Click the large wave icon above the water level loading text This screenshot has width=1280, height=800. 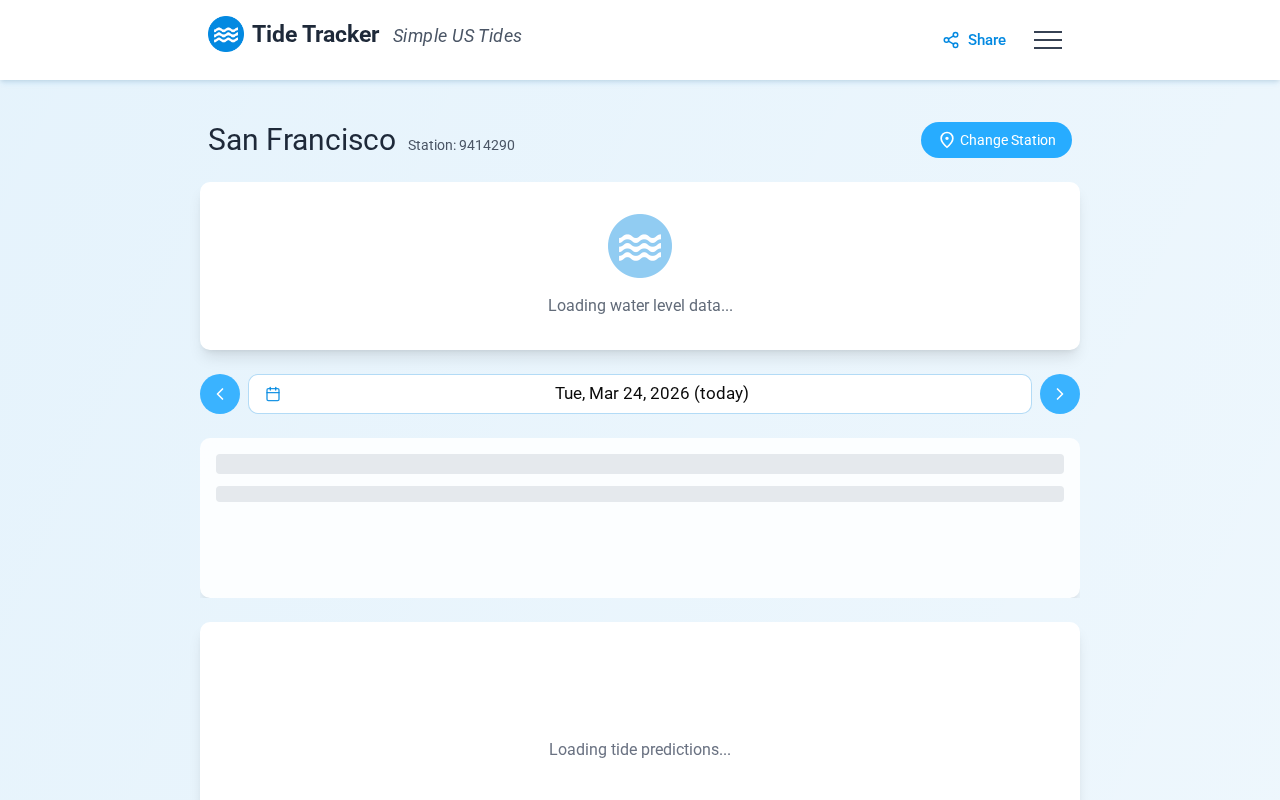(x=640, y=246)
